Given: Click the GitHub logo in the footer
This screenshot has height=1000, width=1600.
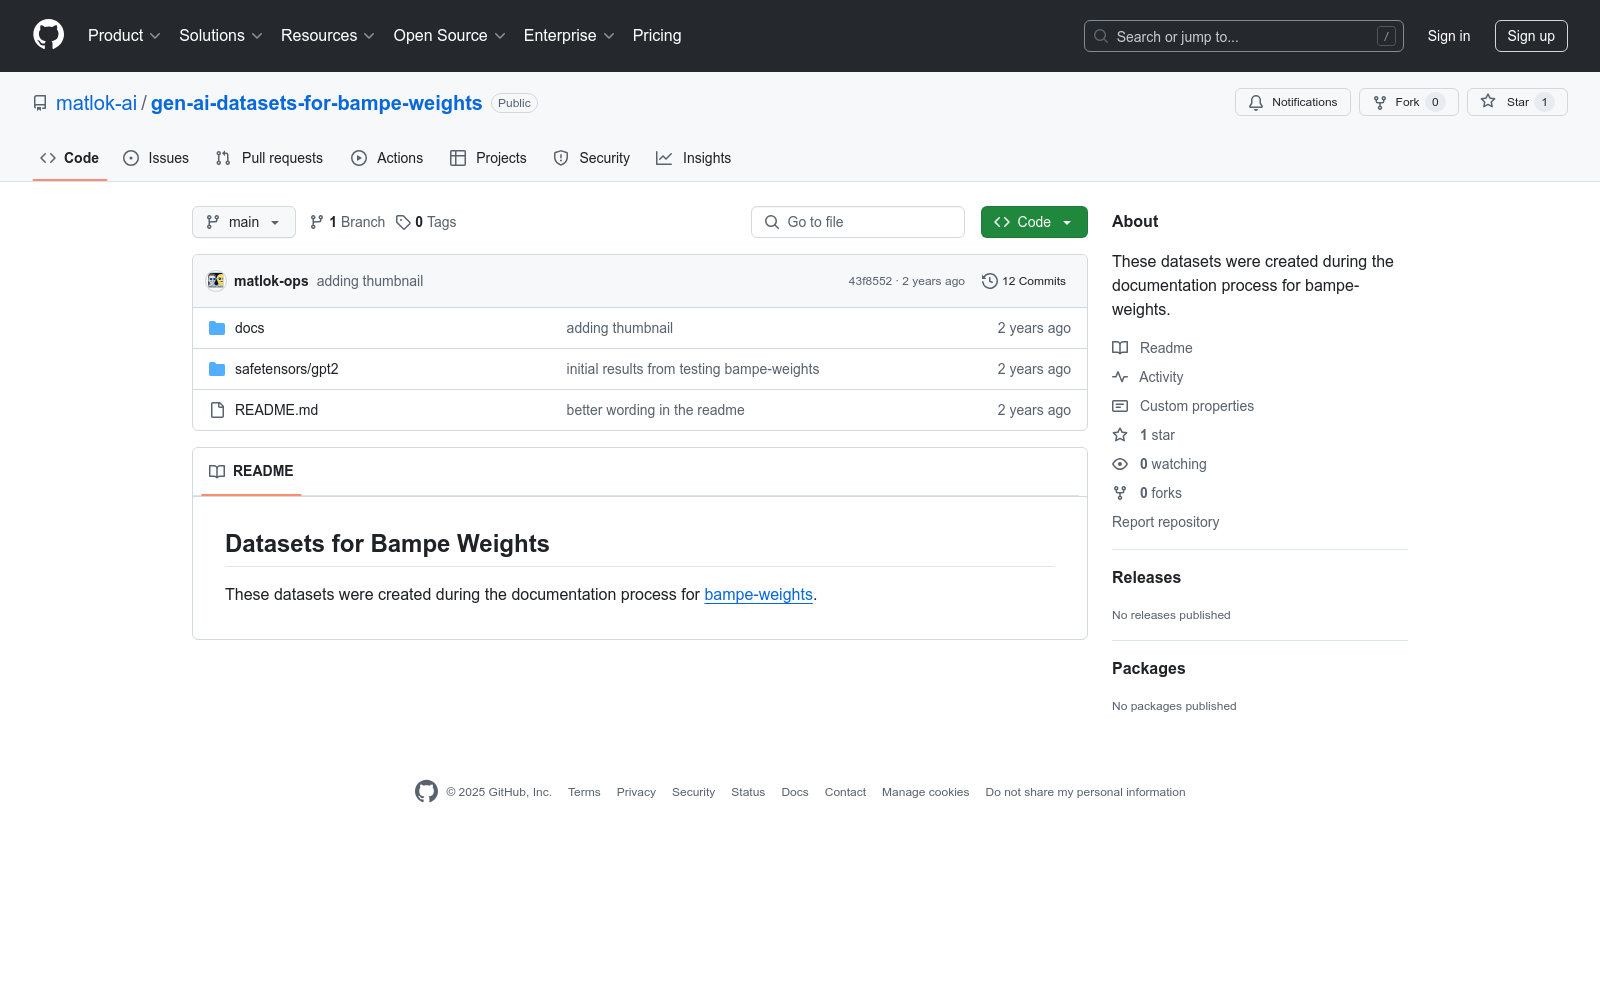Looking at the screenshot, I should click(426, 792).
